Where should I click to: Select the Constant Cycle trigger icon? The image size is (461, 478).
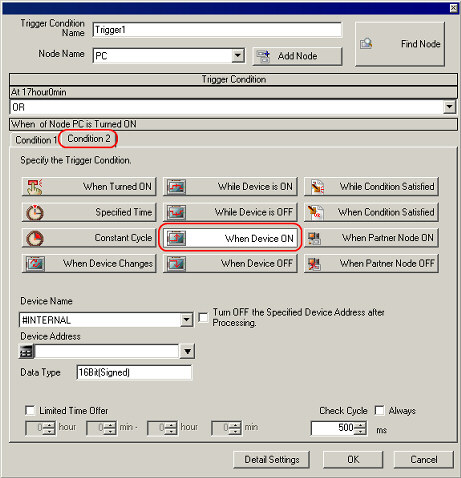(35, 238)
